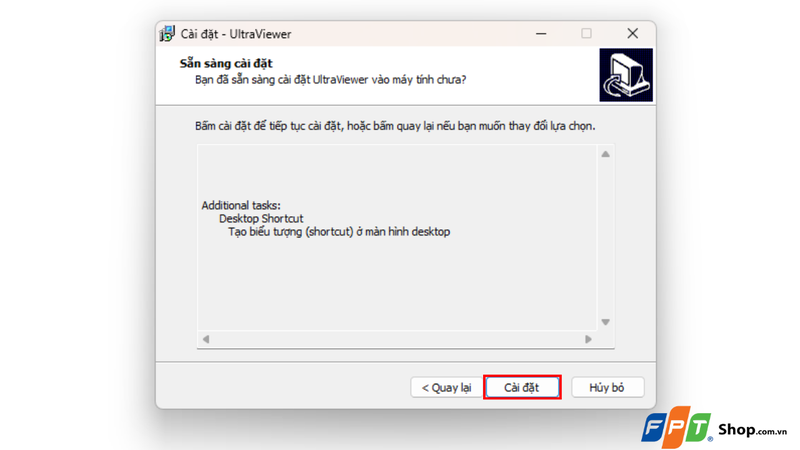The height and width of the screenshot is (450, 800).
Task: Cancel setup with Hủy bỏ button
Action: tap(607, 387)
